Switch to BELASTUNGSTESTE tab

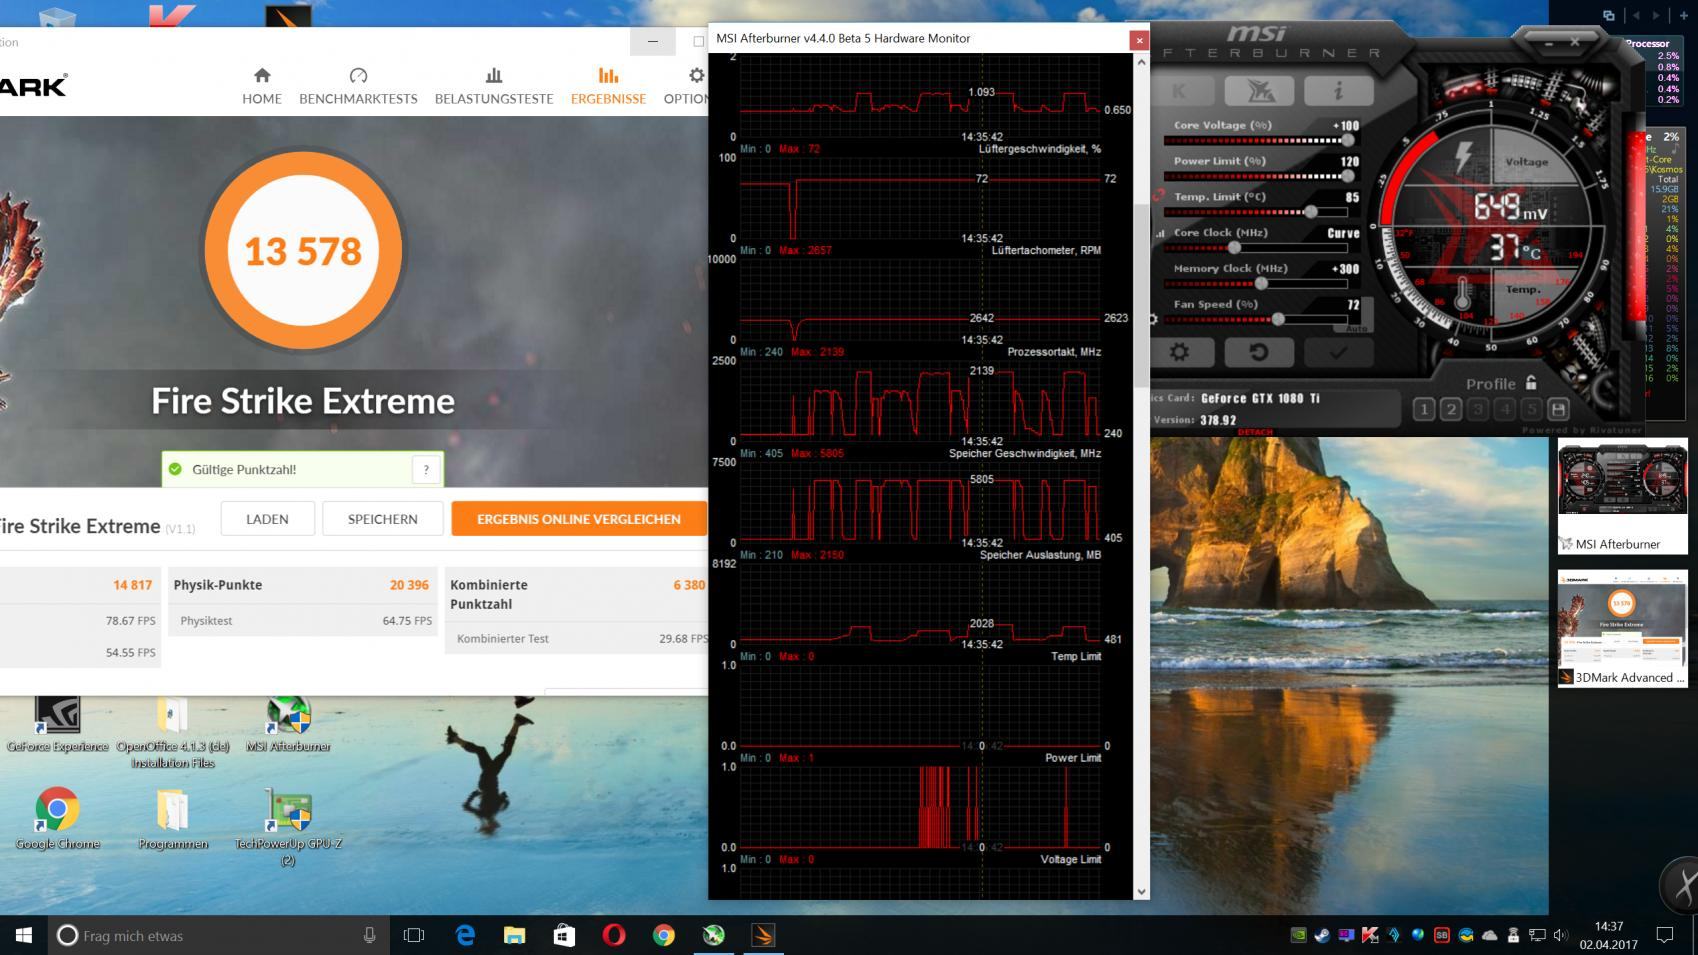click(494, 86)
